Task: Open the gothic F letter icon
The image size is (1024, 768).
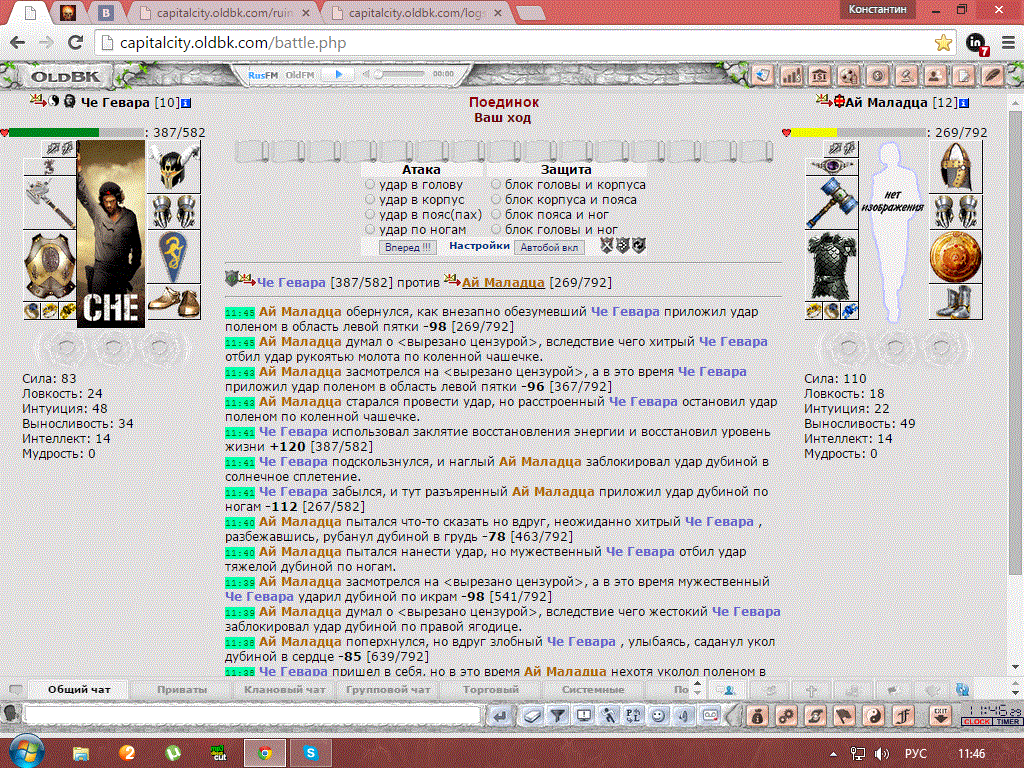Action: 903,716
